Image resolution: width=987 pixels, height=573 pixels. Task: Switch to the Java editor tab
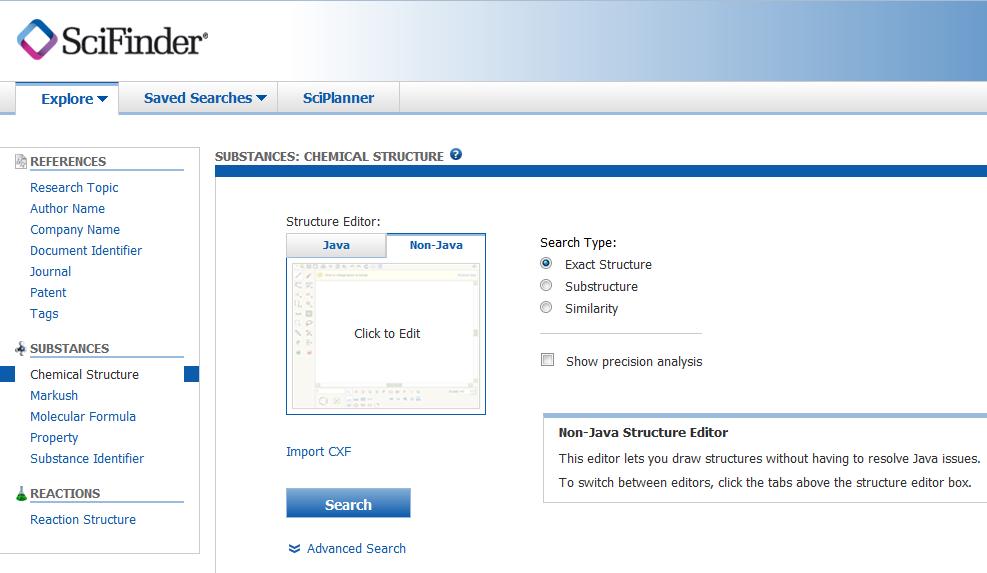pos(336,246)
